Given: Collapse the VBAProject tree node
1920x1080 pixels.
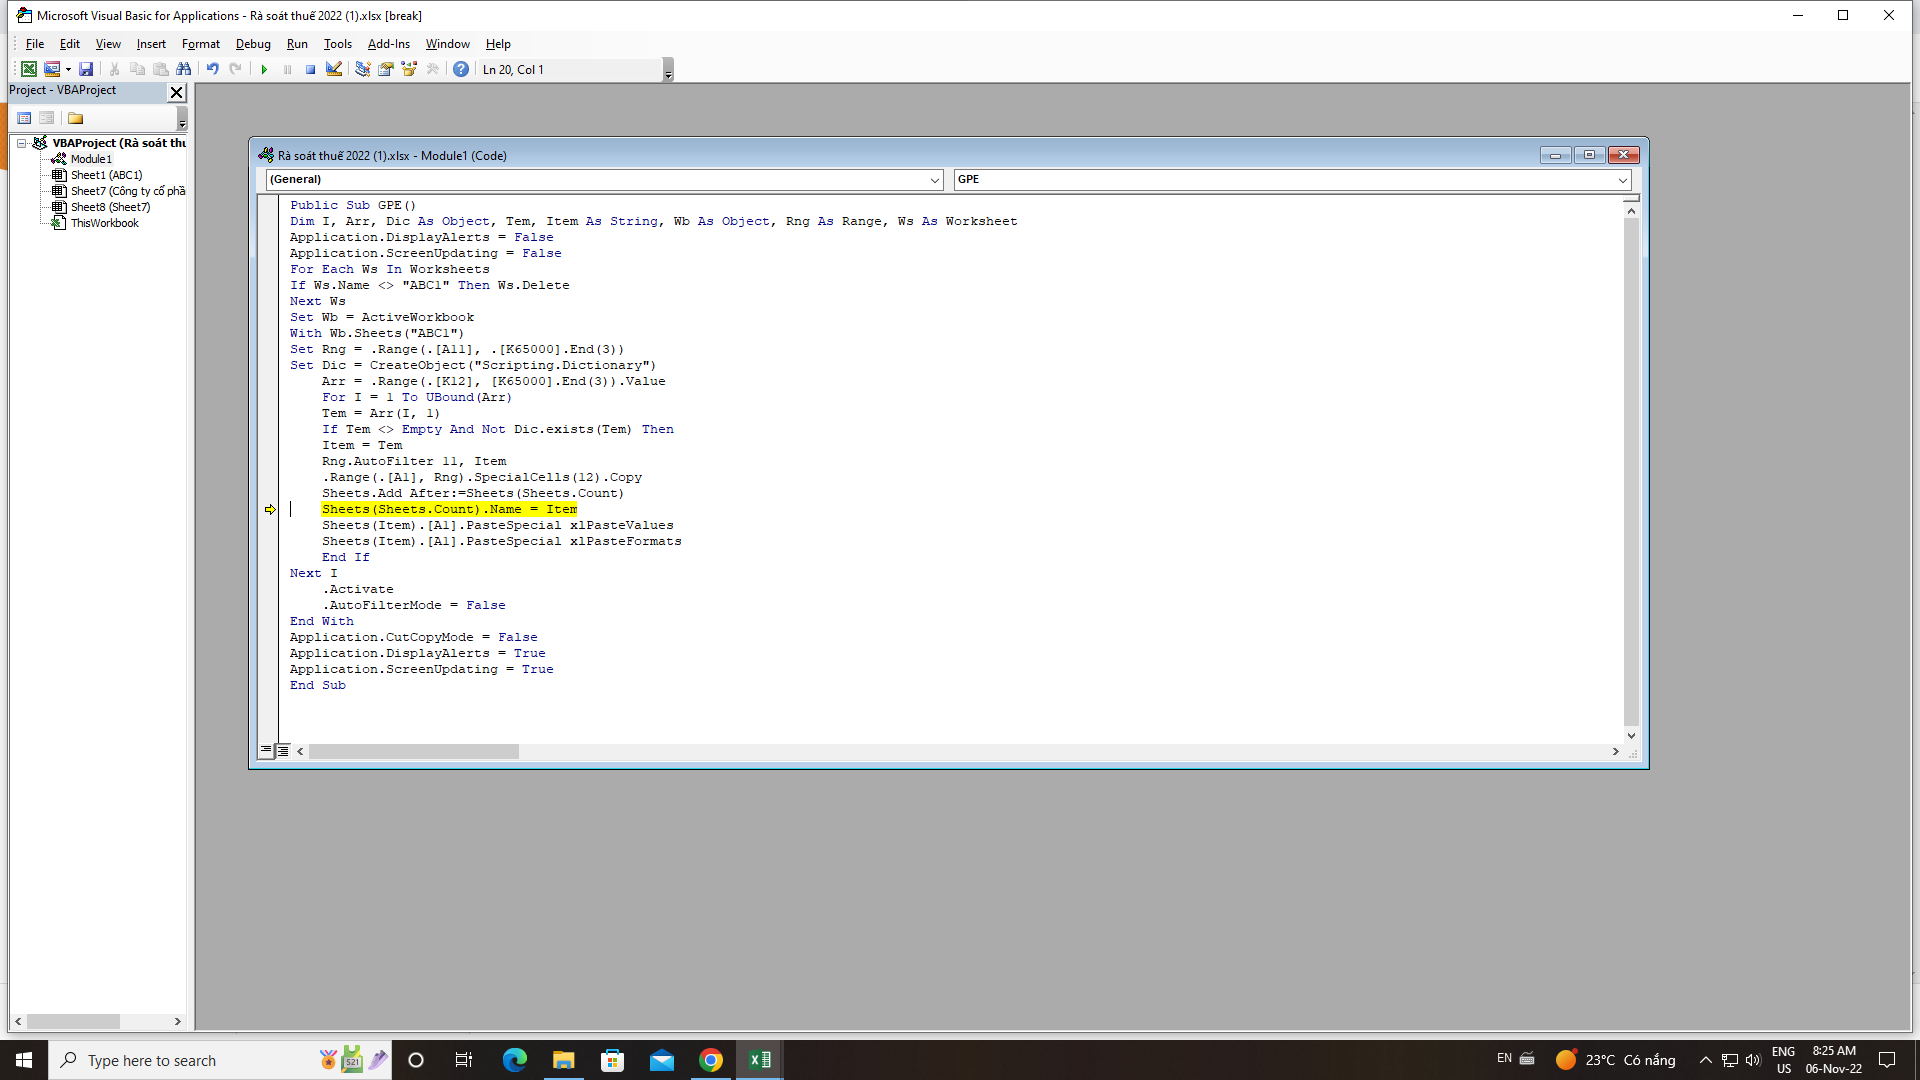Looking at the screenshot, I should [21, 143].
